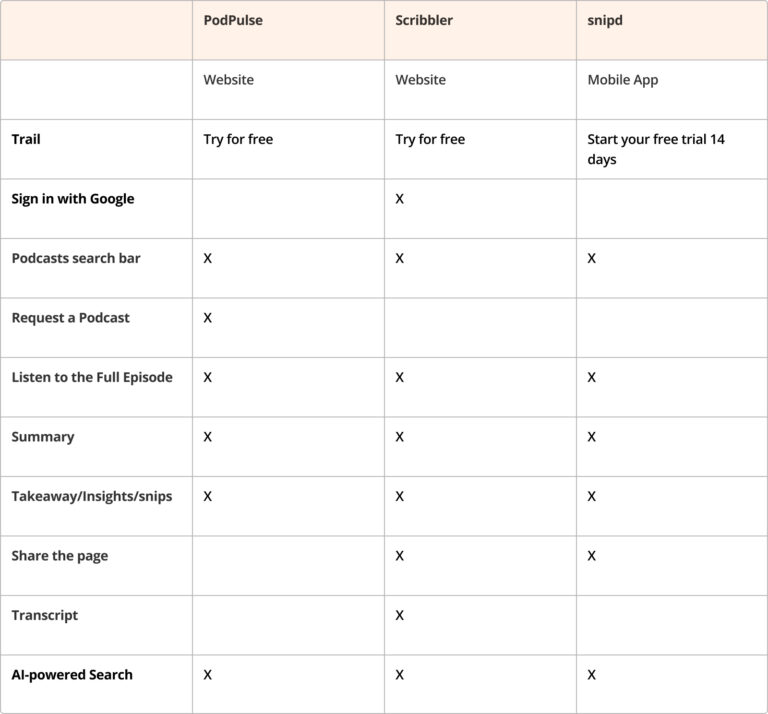Click the PodPulse column header
This screenshot has height=714, width=768.
[233, 20]
